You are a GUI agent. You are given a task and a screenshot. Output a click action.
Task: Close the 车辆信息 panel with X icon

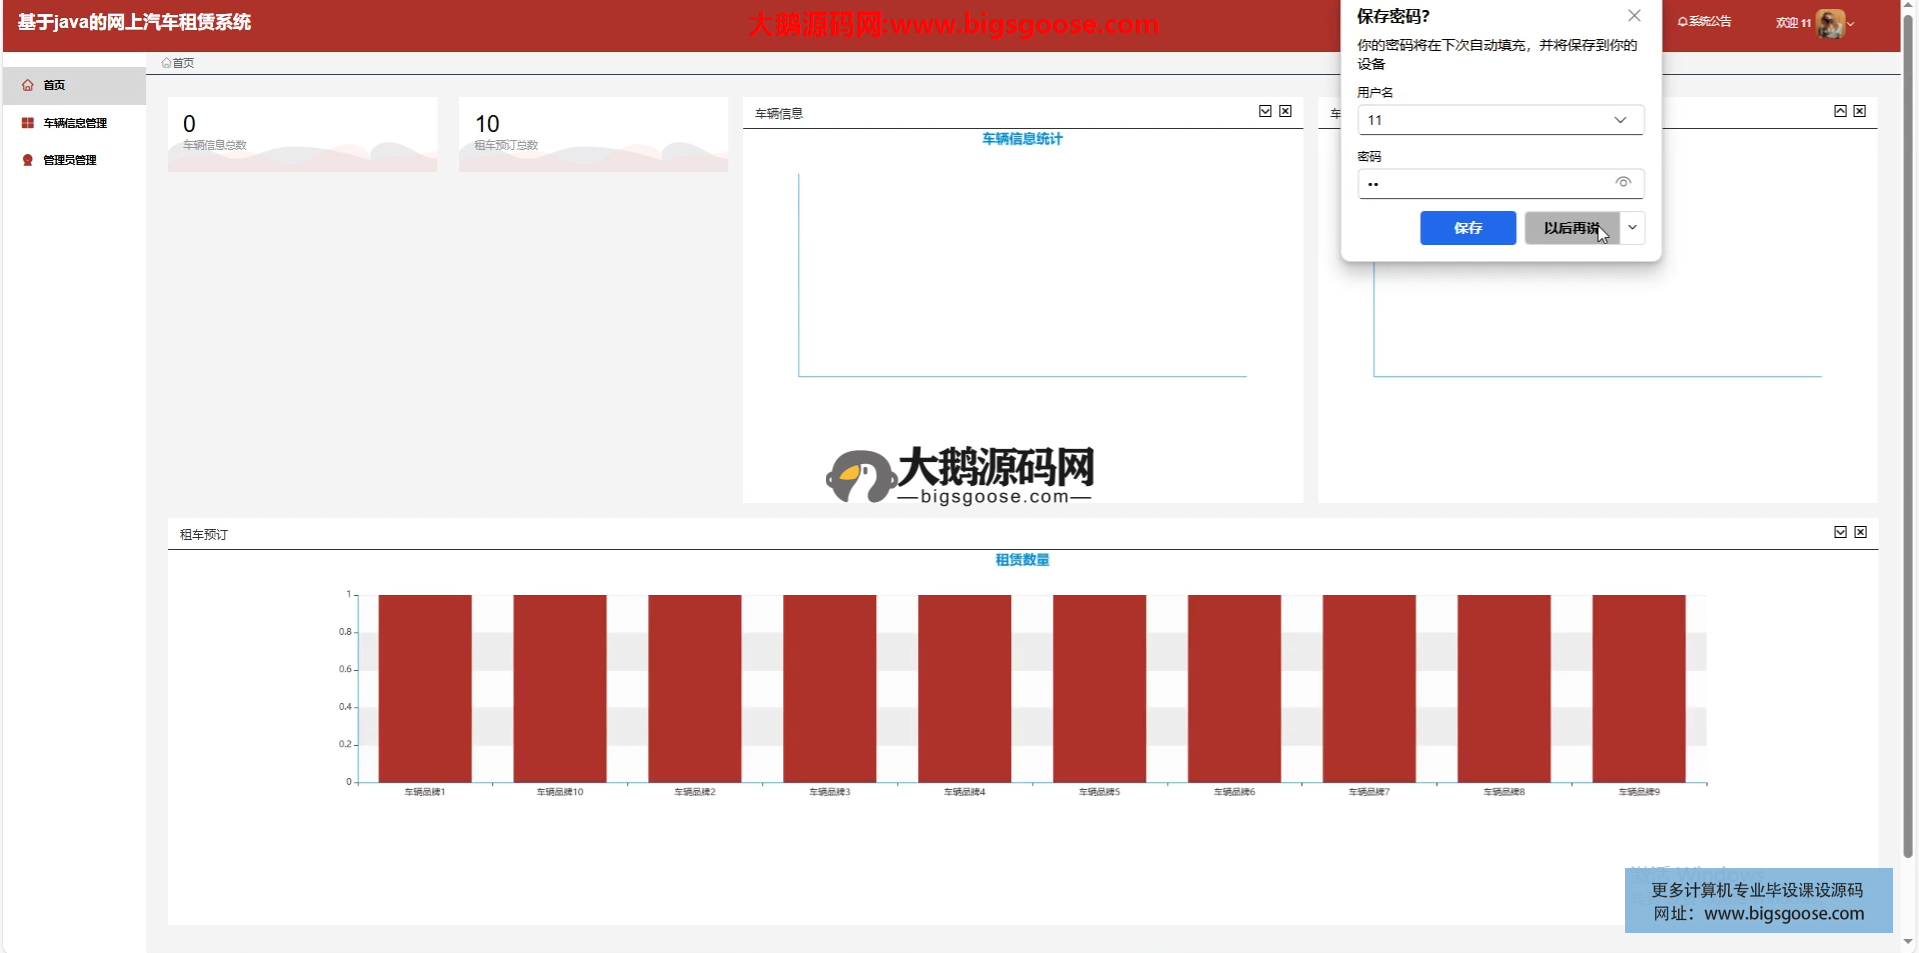[1286, 112]
